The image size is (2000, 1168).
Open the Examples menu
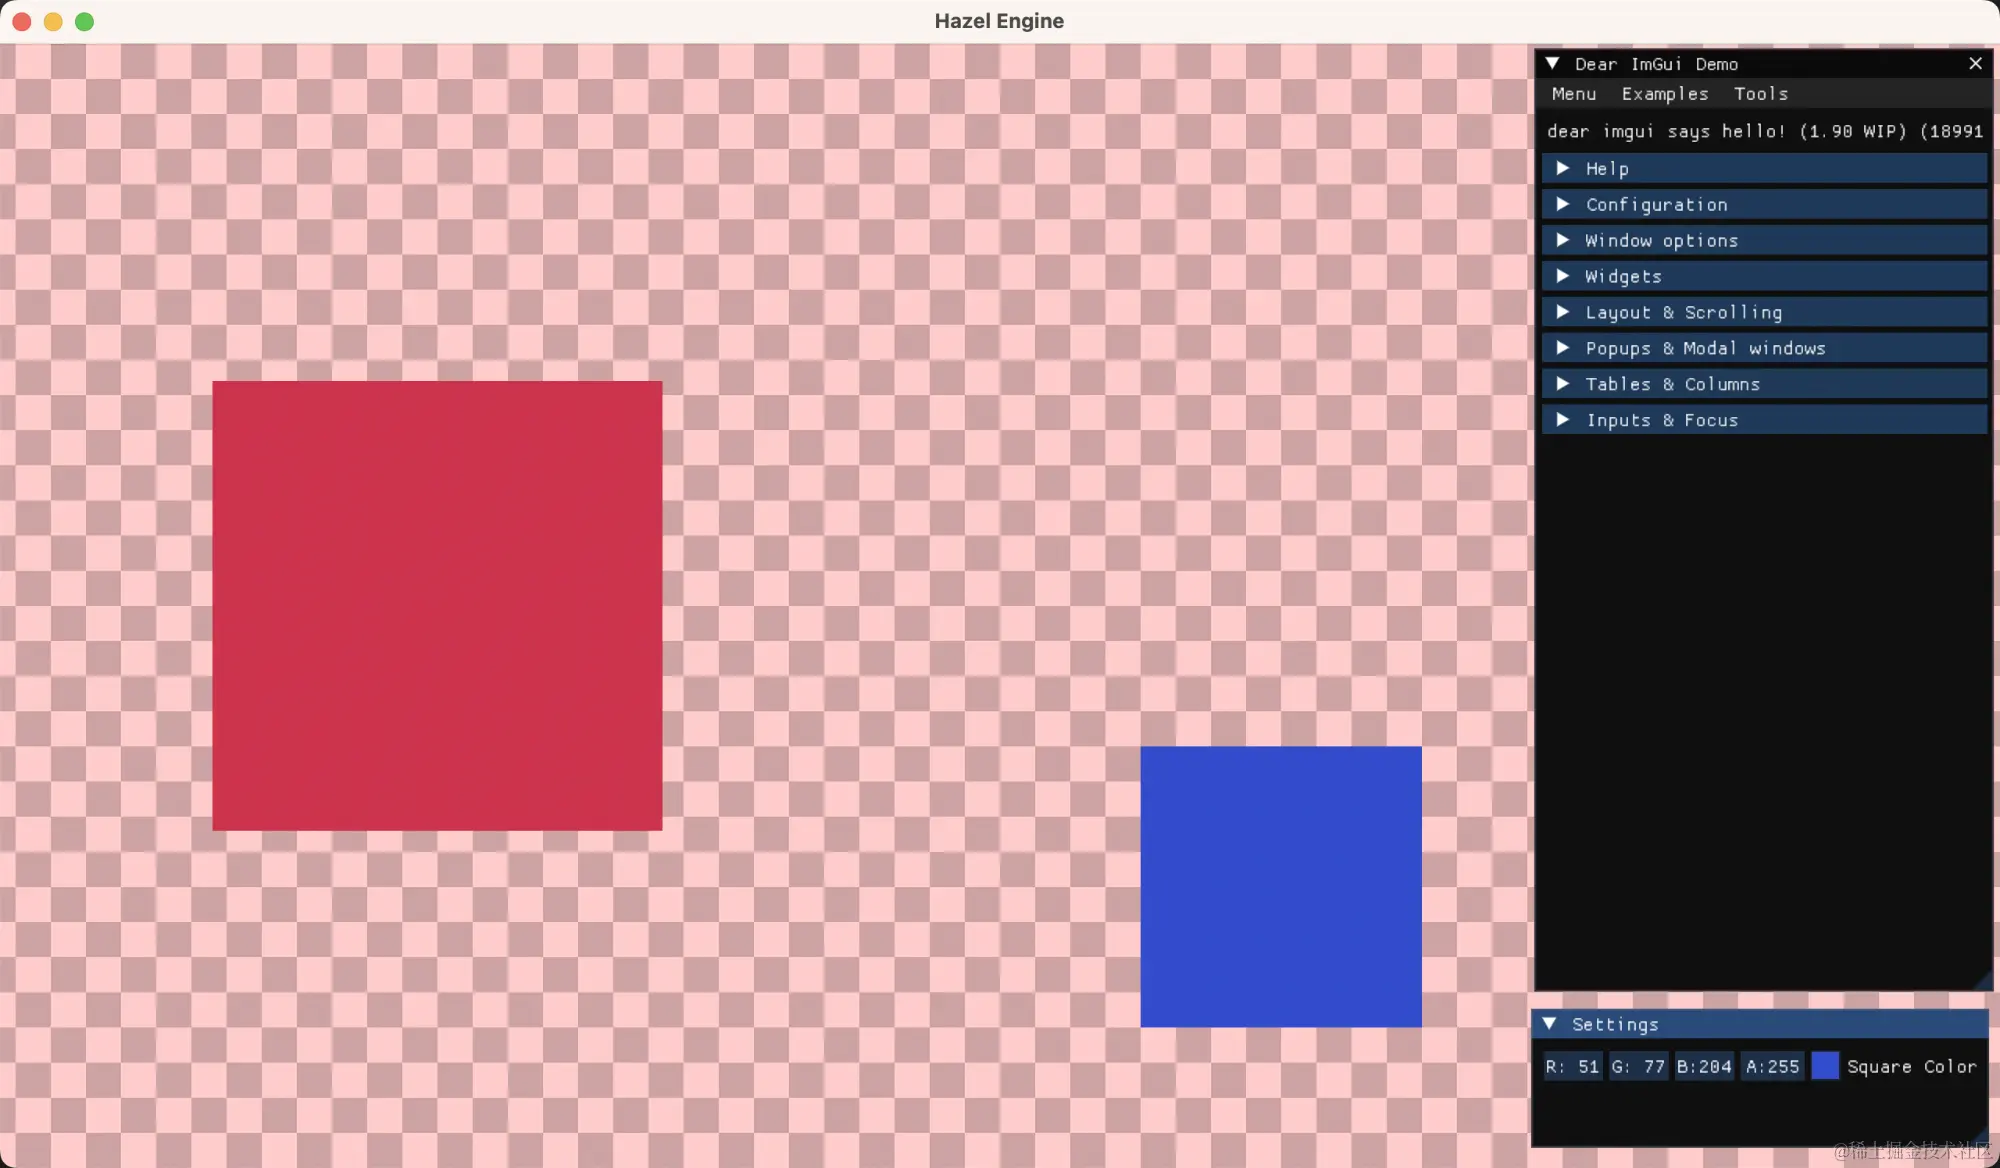(1664, 93)
